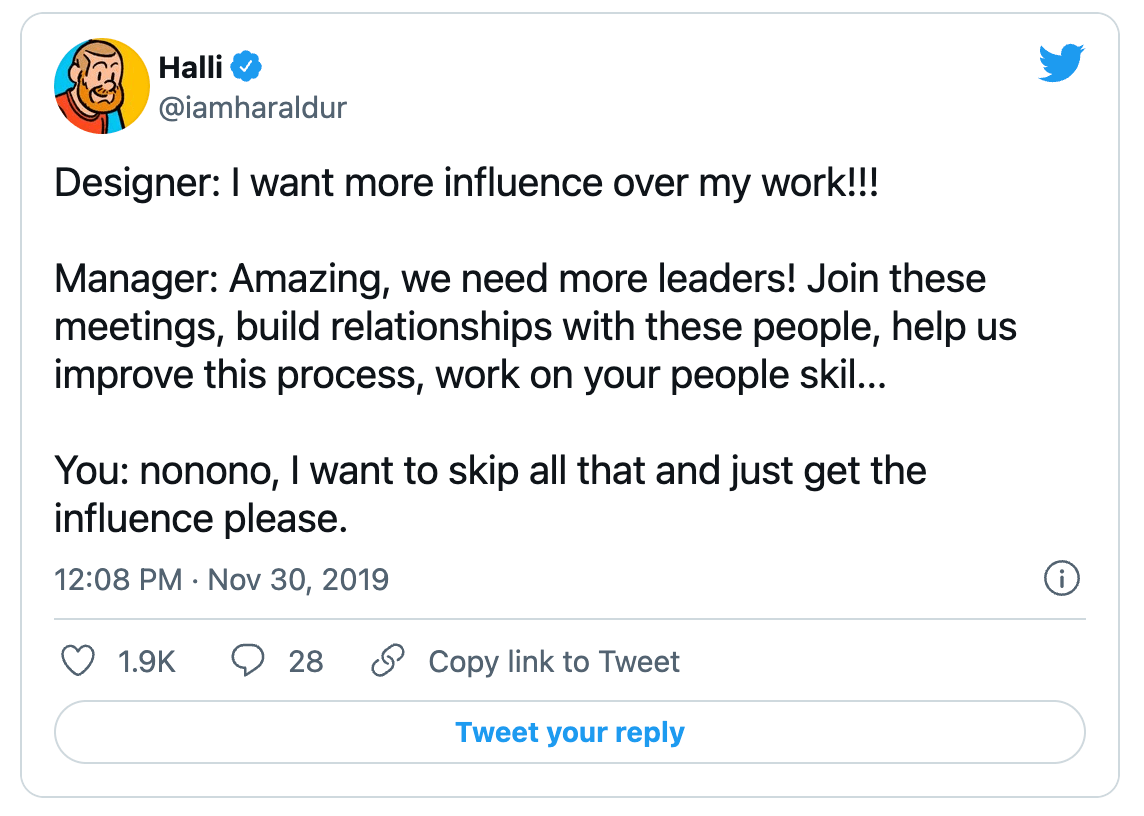Click the 'You: nonono' tweet line
The height and width of the screenshot is (816, 1144).
[490, 471]
